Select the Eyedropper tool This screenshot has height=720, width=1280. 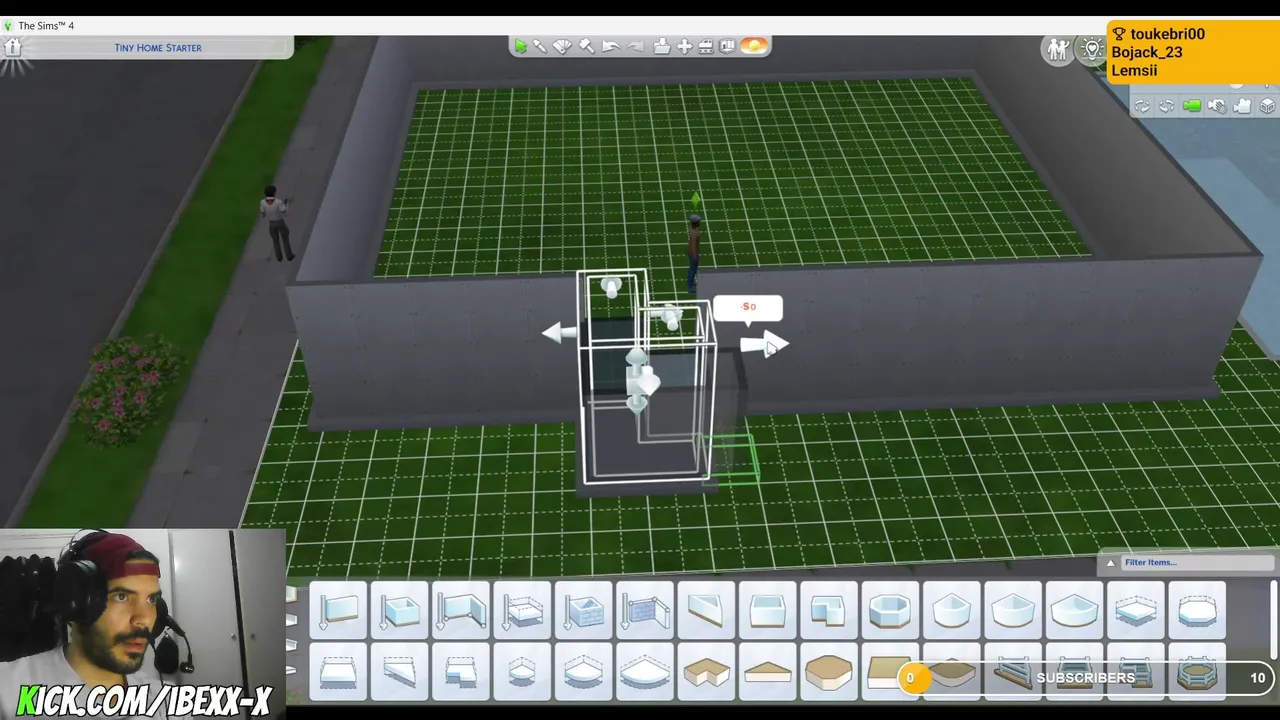540,46
